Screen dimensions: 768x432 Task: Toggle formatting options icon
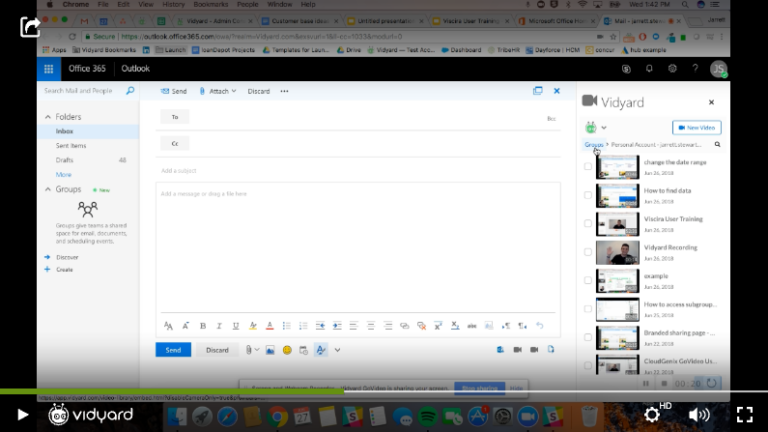click(321, 350)
